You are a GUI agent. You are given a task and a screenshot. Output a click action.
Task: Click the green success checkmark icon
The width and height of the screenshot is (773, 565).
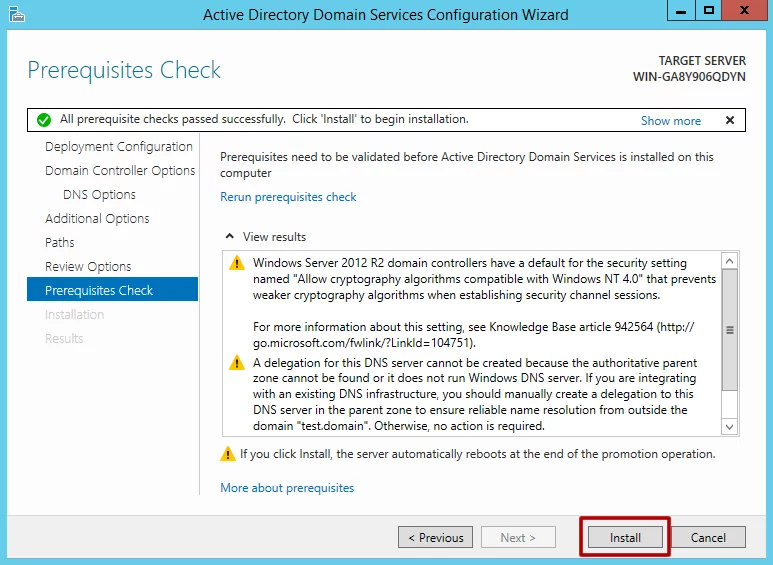pyautogui.click(x=43, y=120)
